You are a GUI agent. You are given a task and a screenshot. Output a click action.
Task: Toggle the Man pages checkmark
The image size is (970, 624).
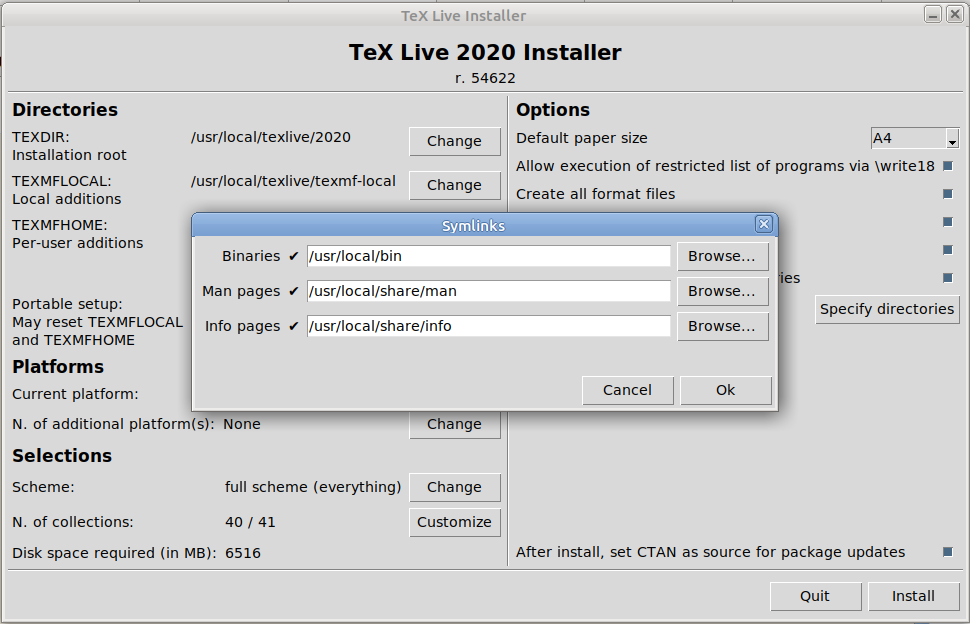[x=294, y=291]
